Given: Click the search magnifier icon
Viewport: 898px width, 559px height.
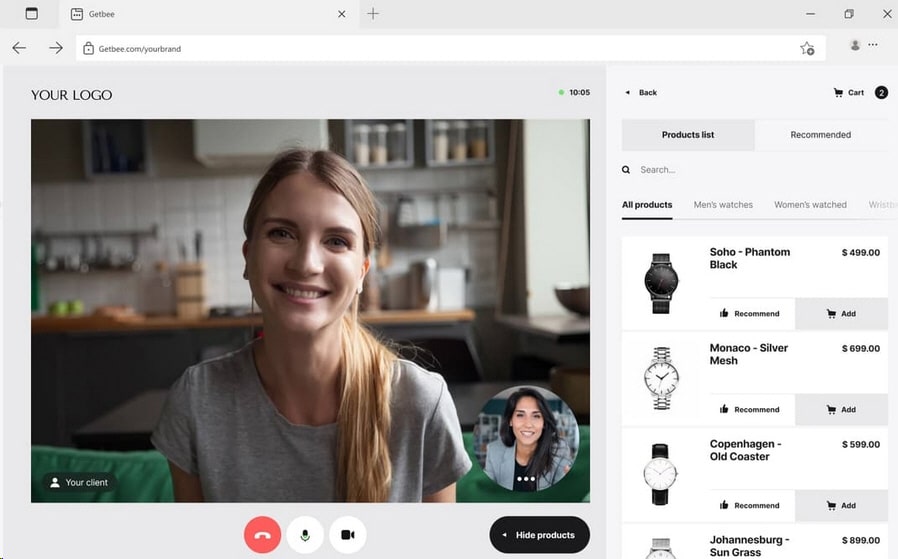Looking at the screenshot, I should click(627, 170).
